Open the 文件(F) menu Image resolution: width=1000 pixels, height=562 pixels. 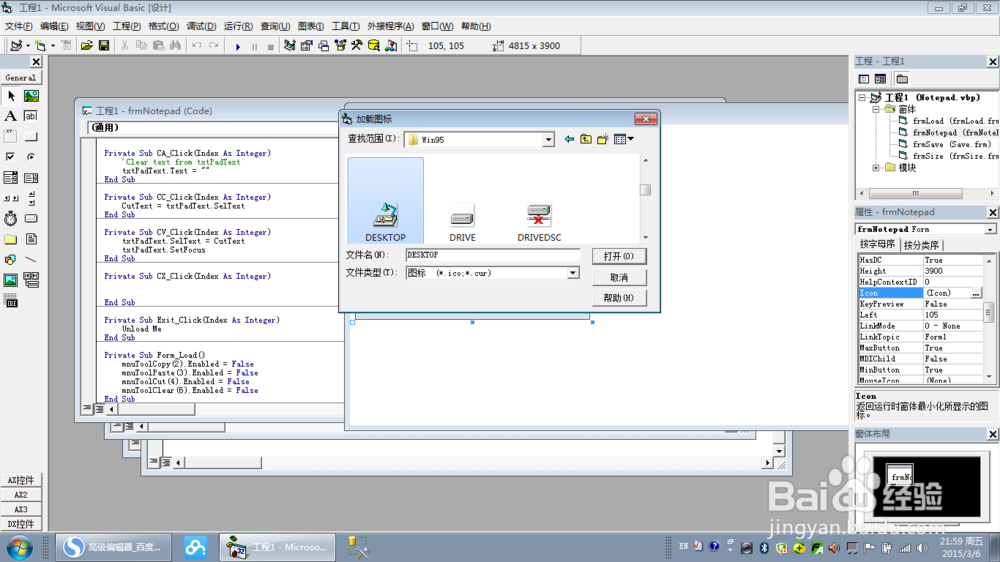tap(18, 26)
